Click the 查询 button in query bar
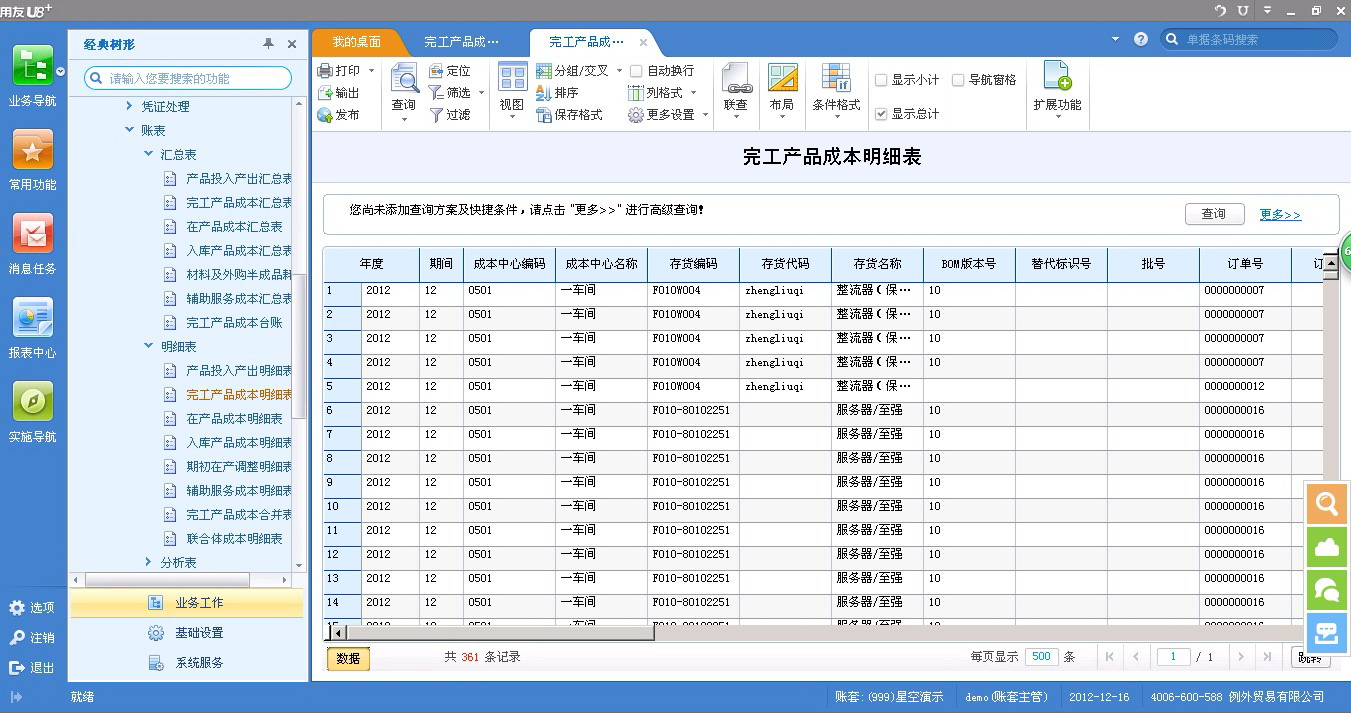 coord(1214,214)
